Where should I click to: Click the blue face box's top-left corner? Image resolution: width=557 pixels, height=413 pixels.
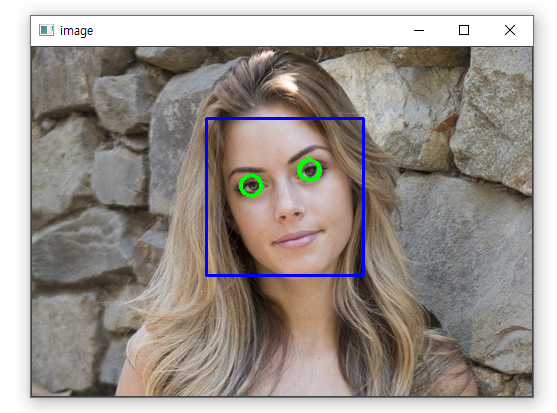pos(207,119)
